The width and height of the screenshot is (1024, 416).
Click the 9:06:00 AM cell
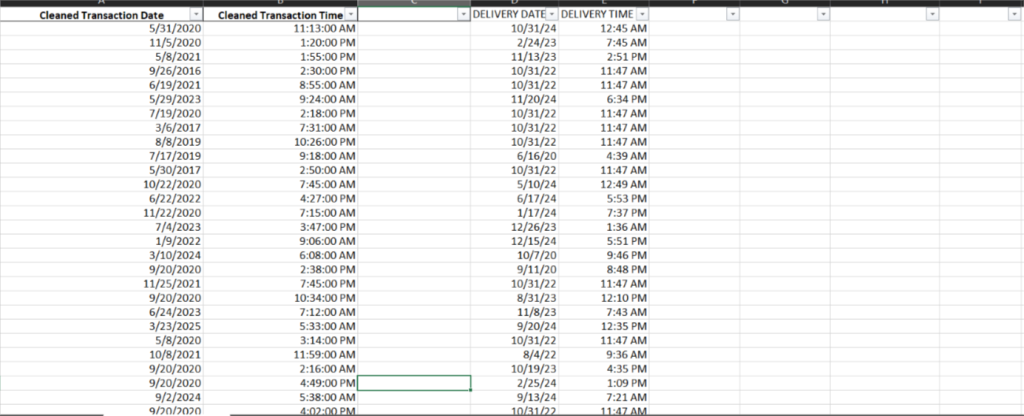click(280, 241)
